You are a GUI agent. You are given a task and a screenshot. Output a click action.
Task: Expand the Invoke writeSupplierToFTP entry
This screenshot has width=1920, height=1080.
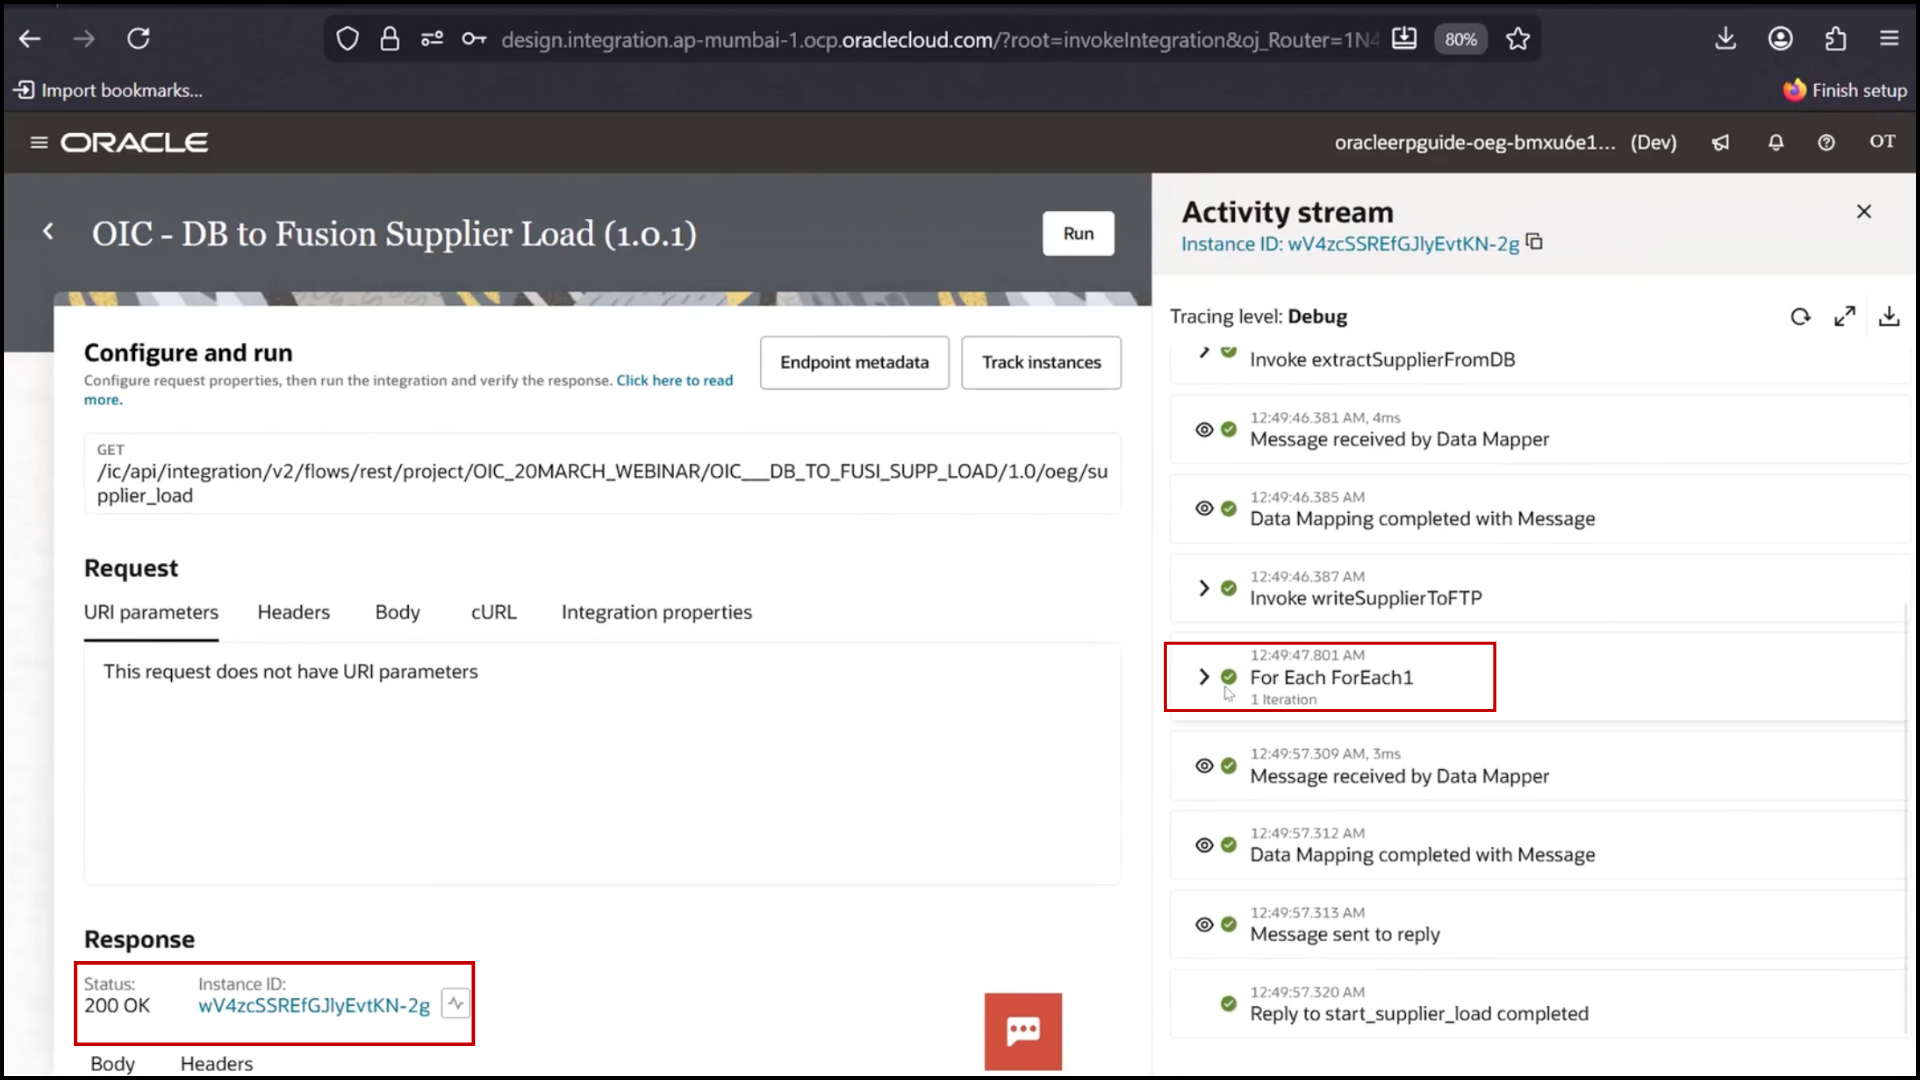(x=1204, y=588)
